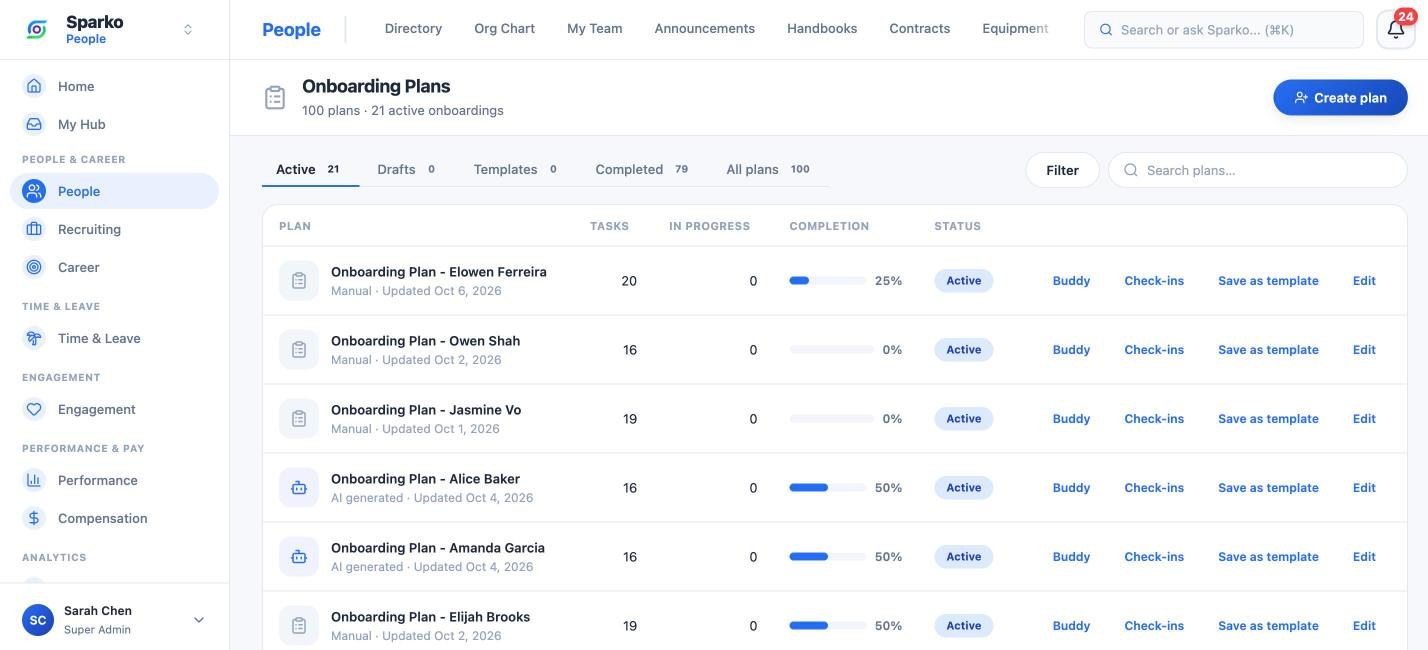Open Check-ins for Owen Shah
1428x650 pixels.
pyautogui.click(x=1154, y=350)
